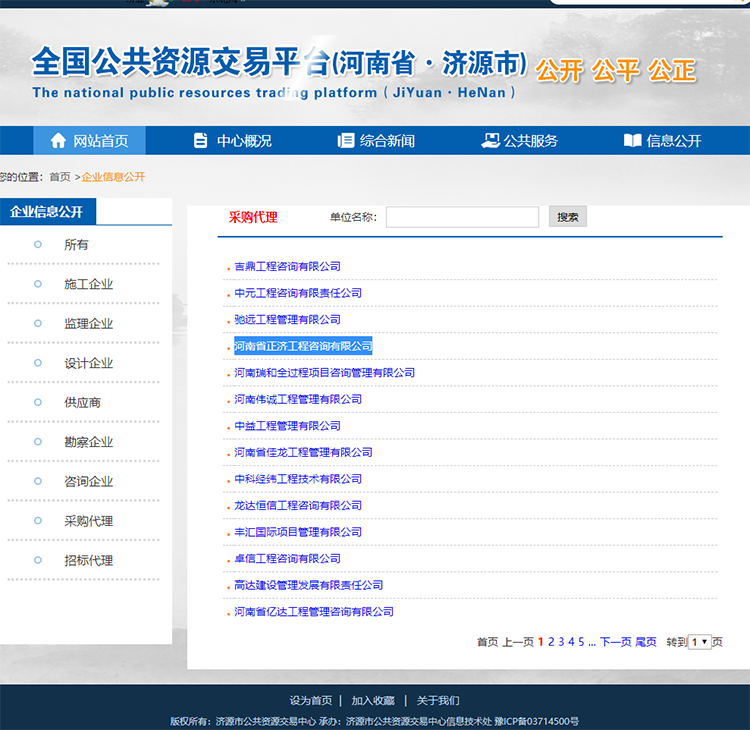
Task: Click the document icon beside 中心概况
Action: click(201, 141)
